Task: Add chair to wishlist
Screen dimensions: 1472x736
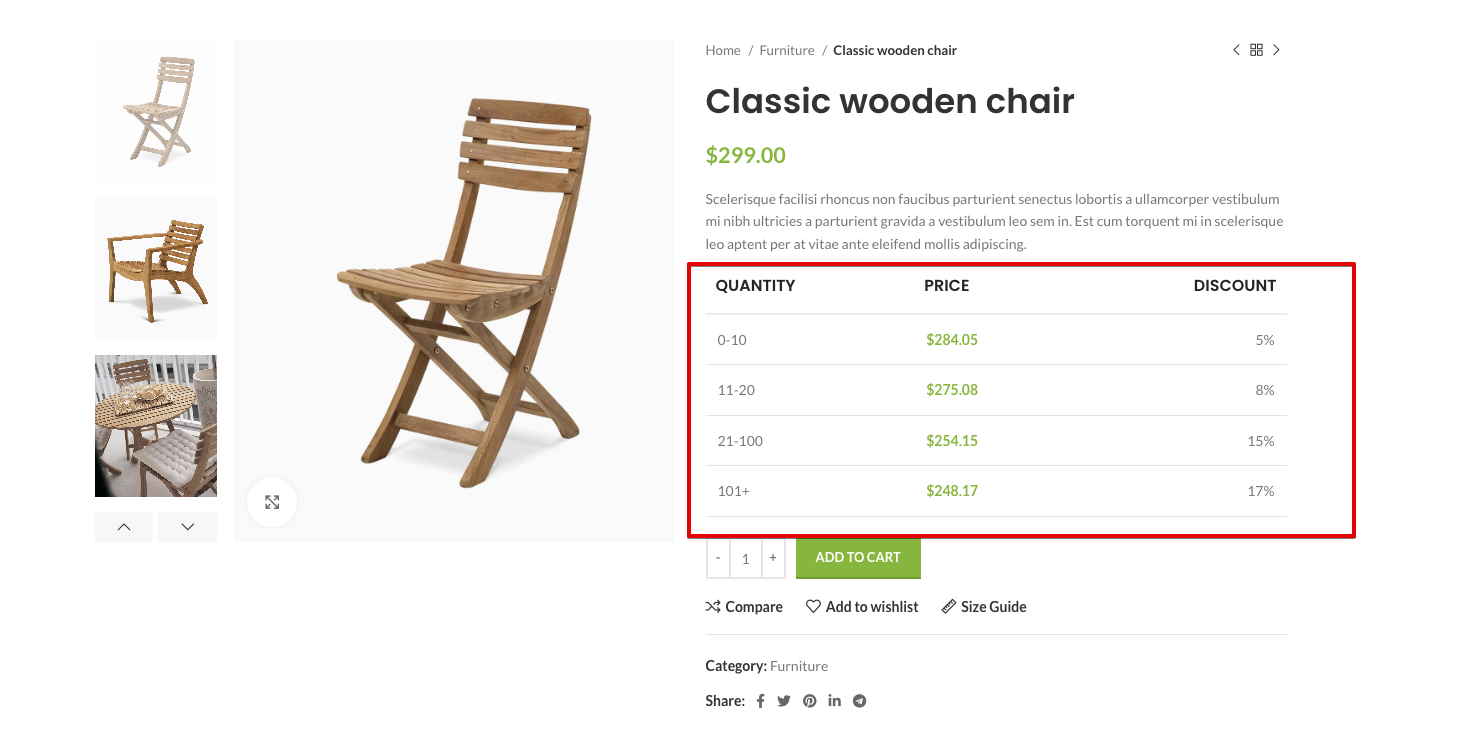Action: 862,607
